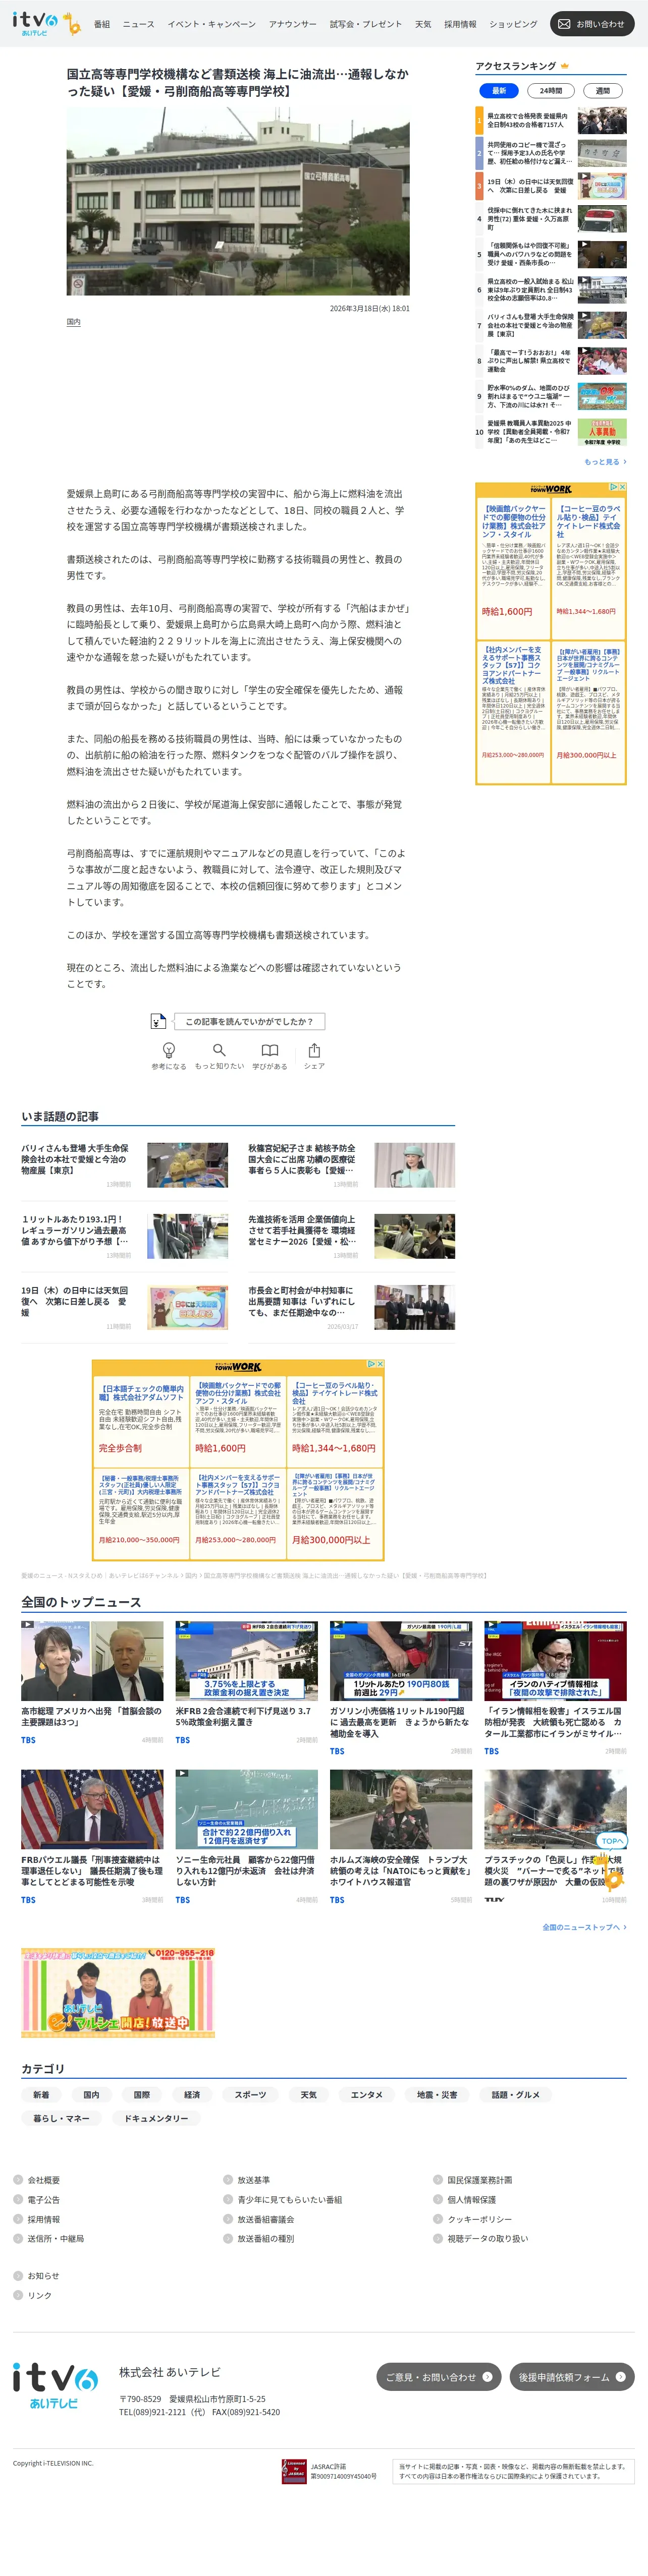Click the itv あいテレビ header logo
This screenshot has width=648, height=2576.
click(x=35, y=23)
